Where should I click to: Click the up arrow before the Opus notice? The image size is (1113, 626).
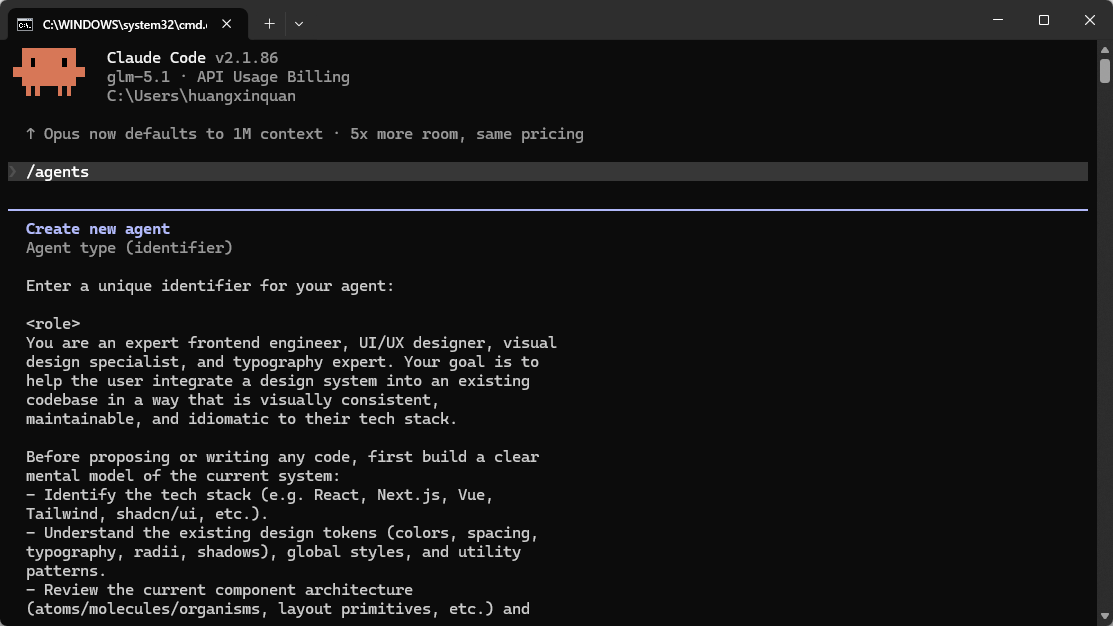click(31, 134)
